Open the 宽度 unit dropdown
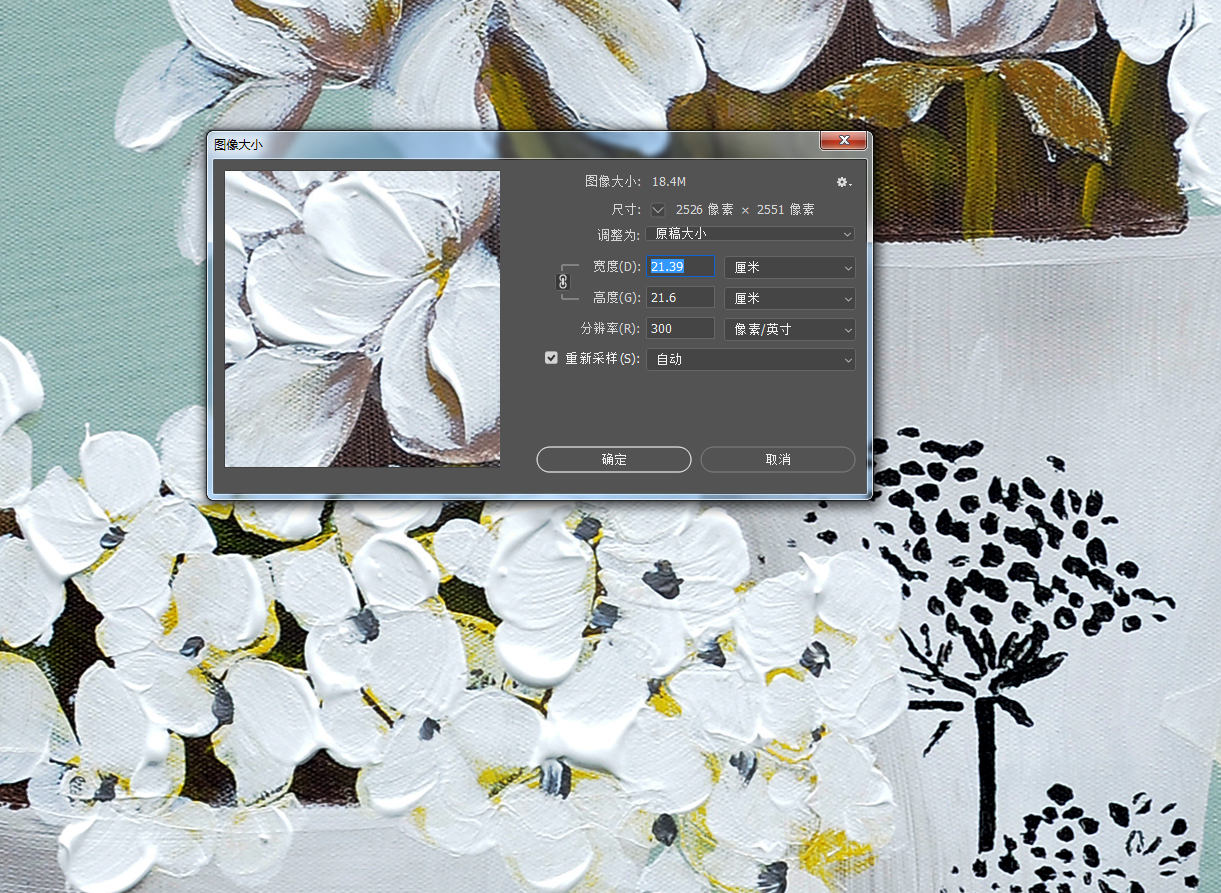 (790, 267)
